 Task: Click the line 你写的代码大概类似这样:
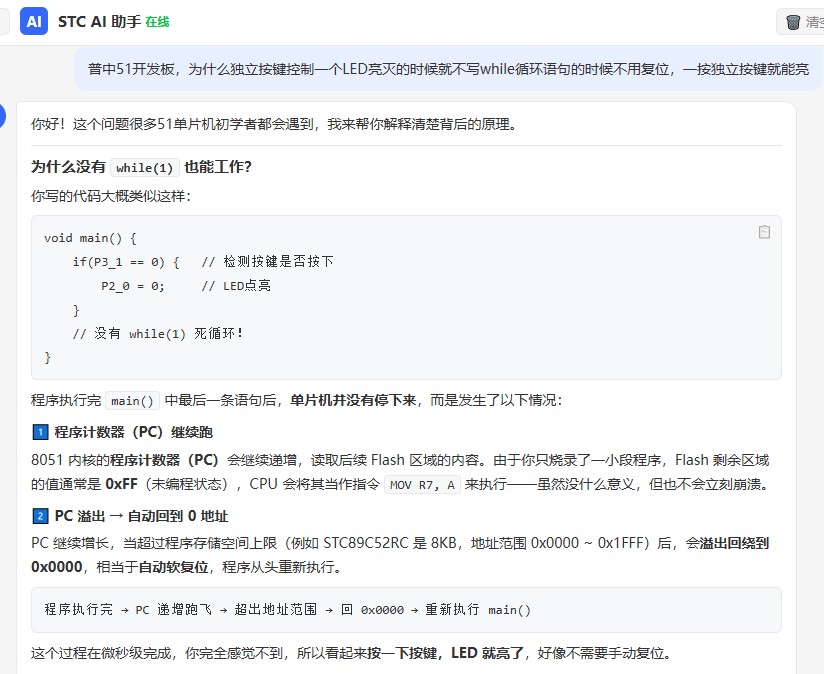(x=111, y=196)
